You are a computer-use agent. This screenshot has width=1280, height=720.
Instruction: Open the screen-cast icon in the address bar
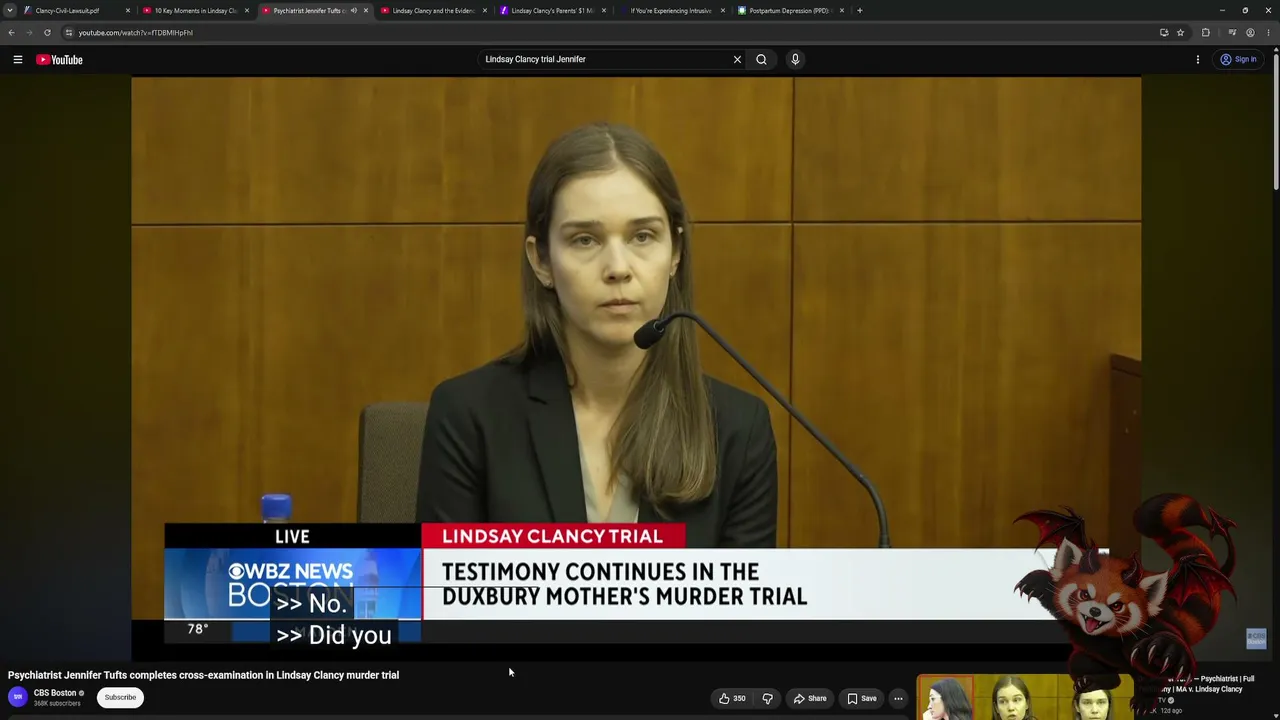[x=1164, y=32]
